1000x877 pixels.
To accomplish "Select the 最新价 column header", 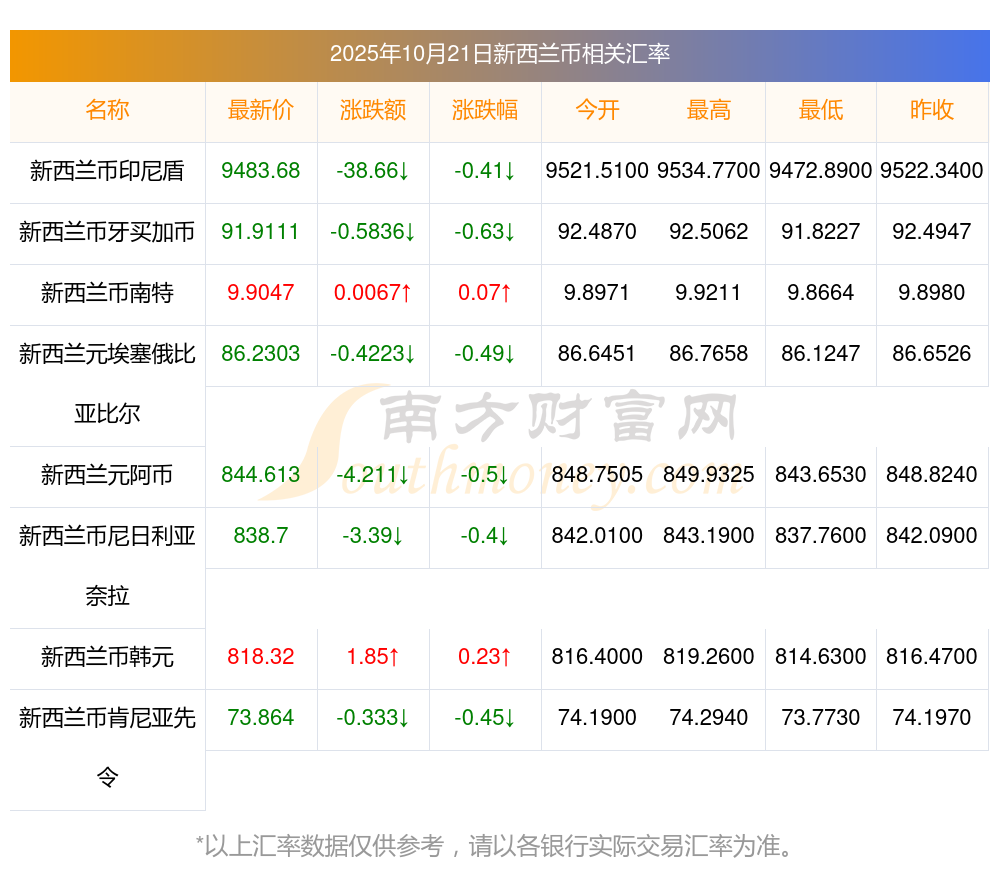I will (261, 111).
